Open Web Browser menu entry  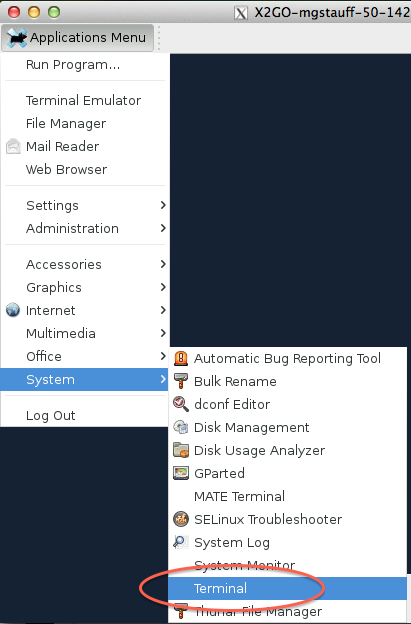click(85, 170)
